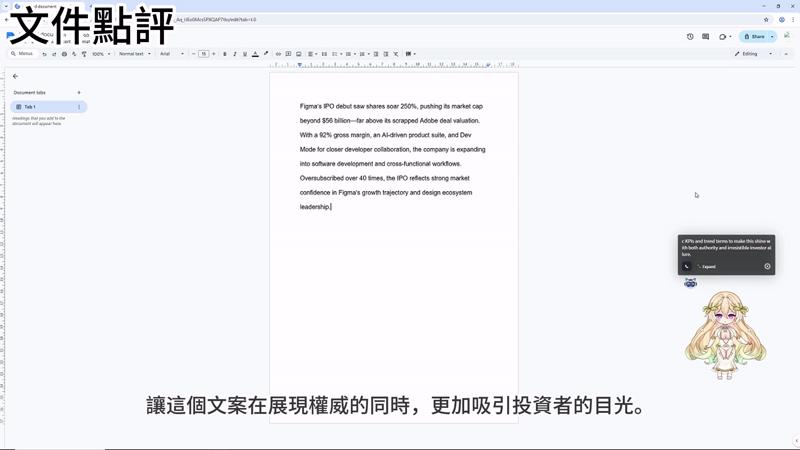This screenshot has height=450, width=800.
Task: Click the power icon in assistant popup
Action: click(767, 266)
